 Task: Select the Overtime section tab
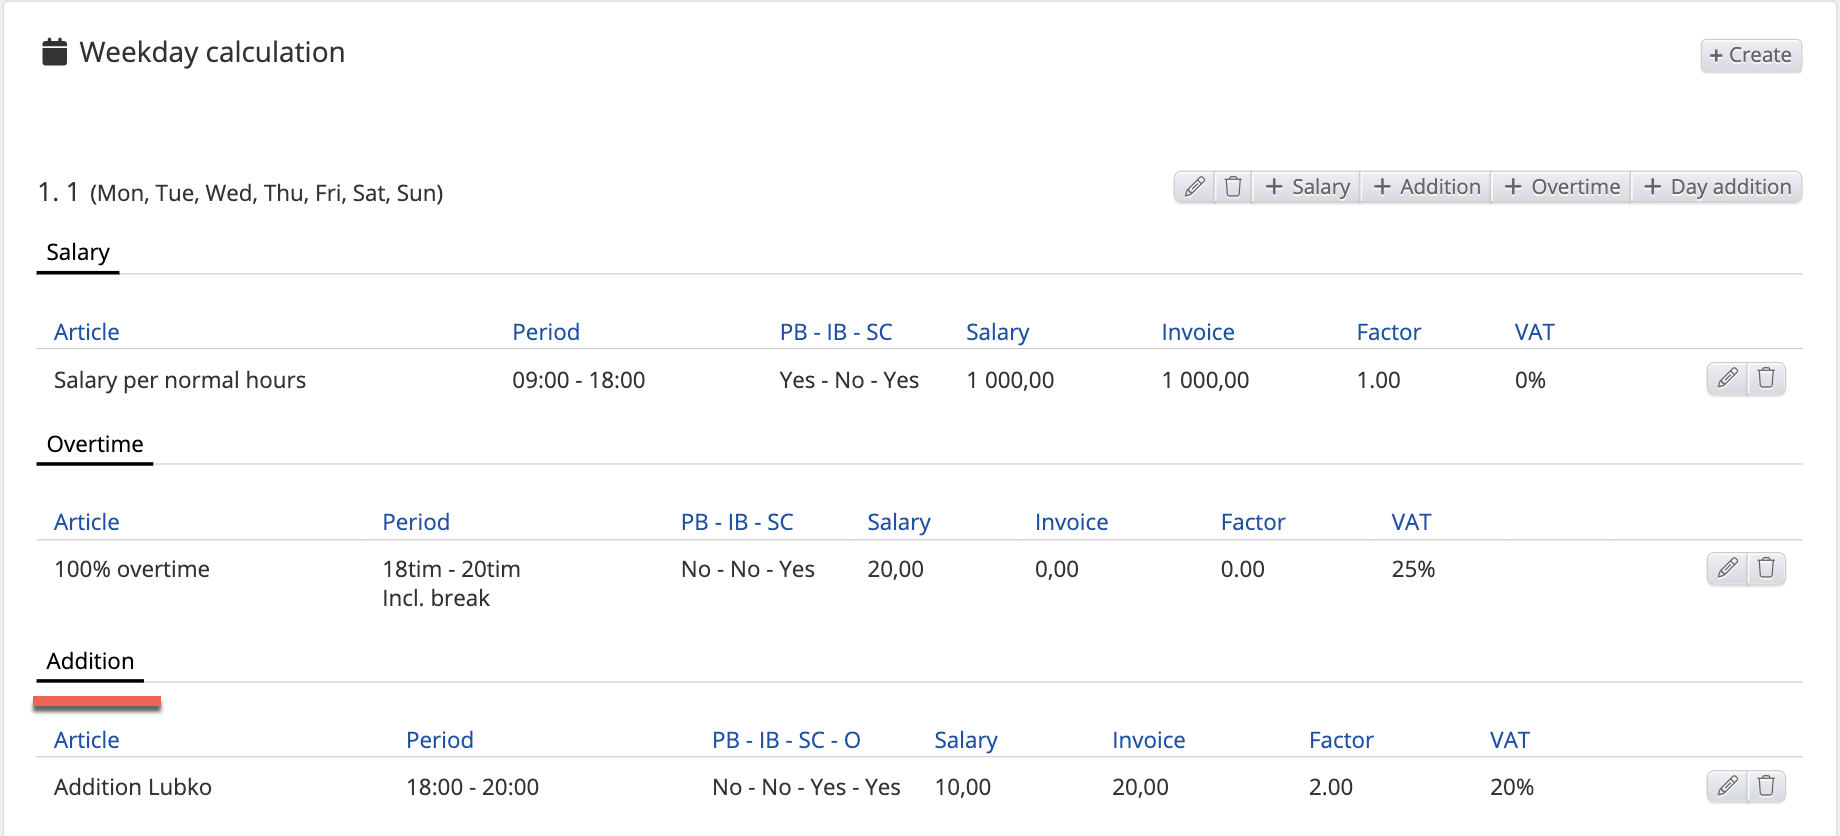pos(95,444)
